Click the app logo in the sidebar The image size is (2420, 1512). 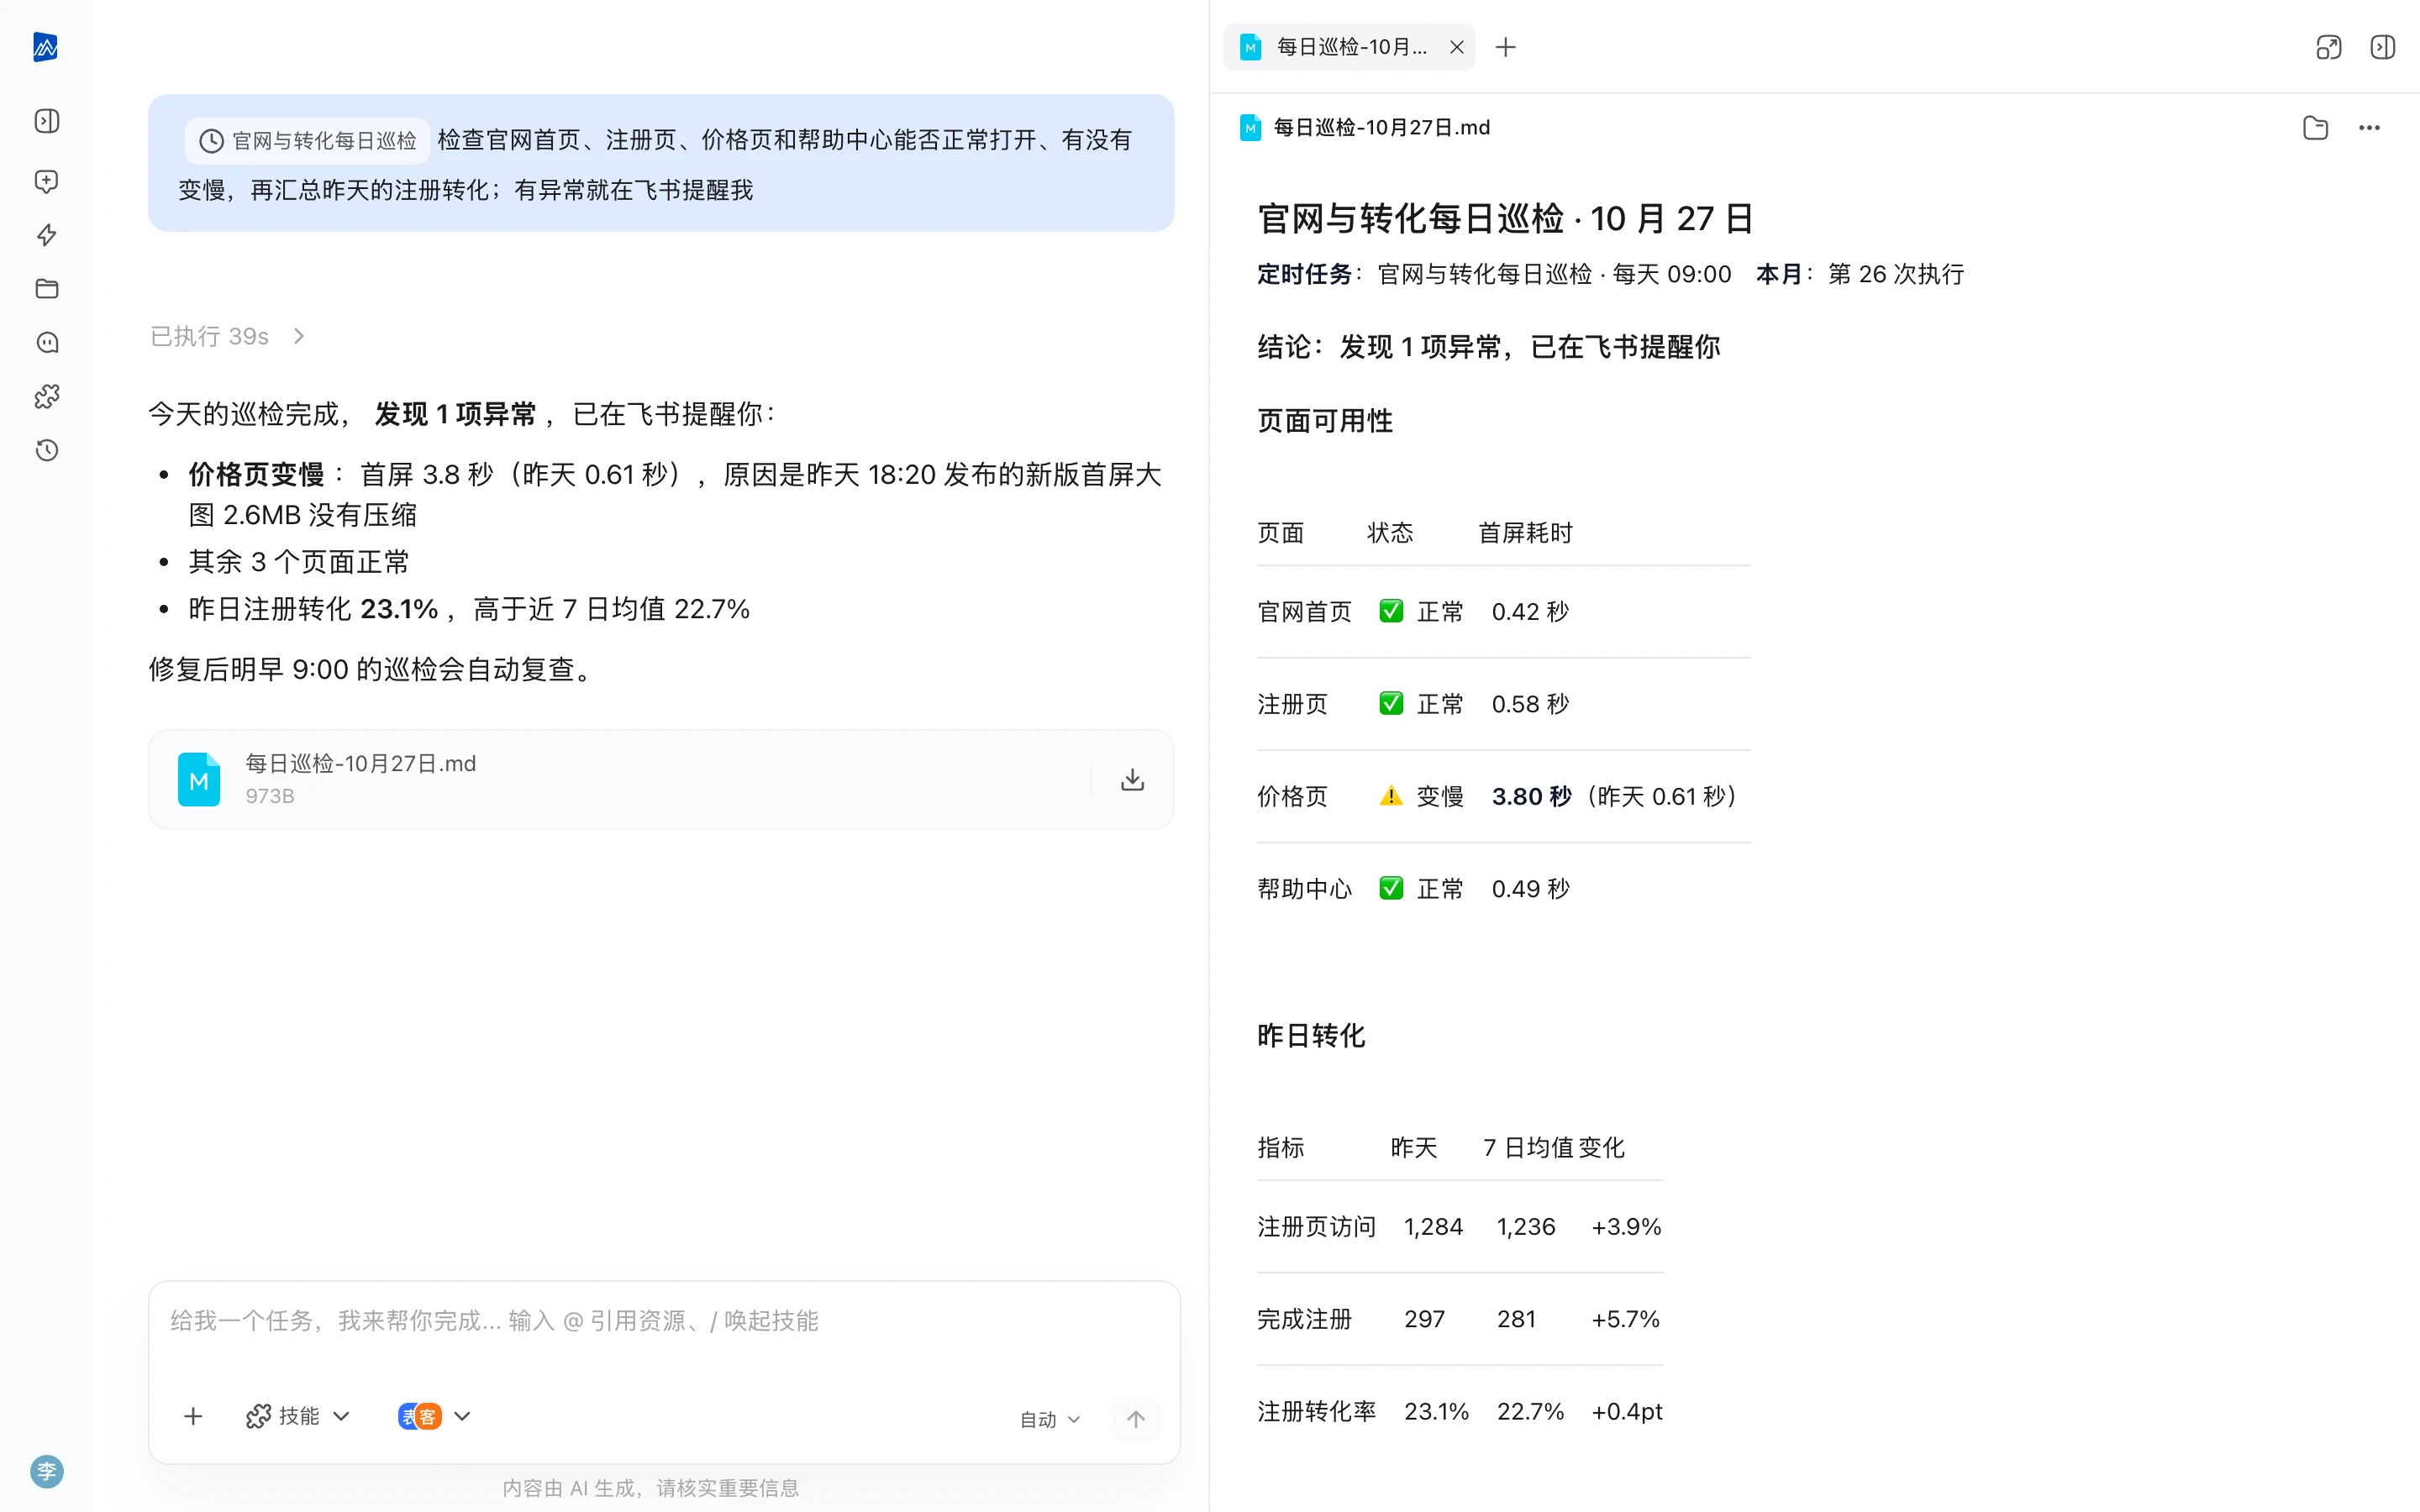(x=46, y=47)
